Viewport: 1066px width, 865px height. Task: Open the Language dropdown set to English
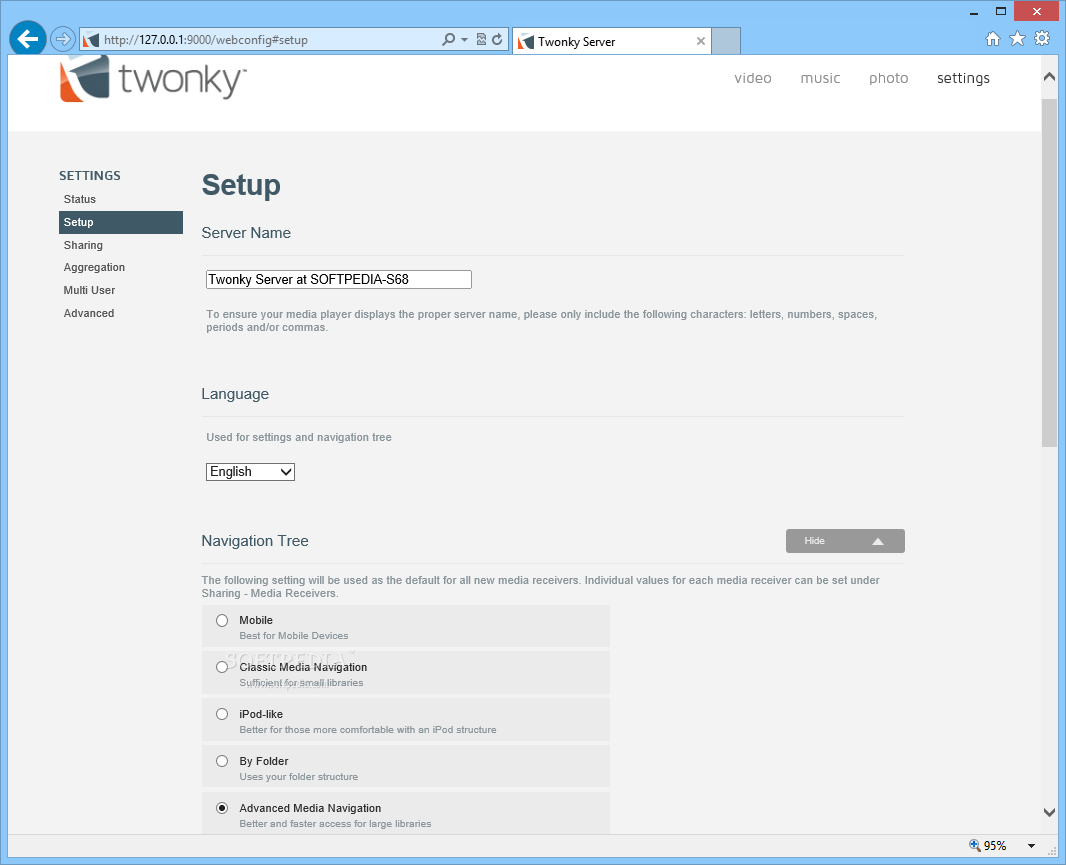click(250, 472)
